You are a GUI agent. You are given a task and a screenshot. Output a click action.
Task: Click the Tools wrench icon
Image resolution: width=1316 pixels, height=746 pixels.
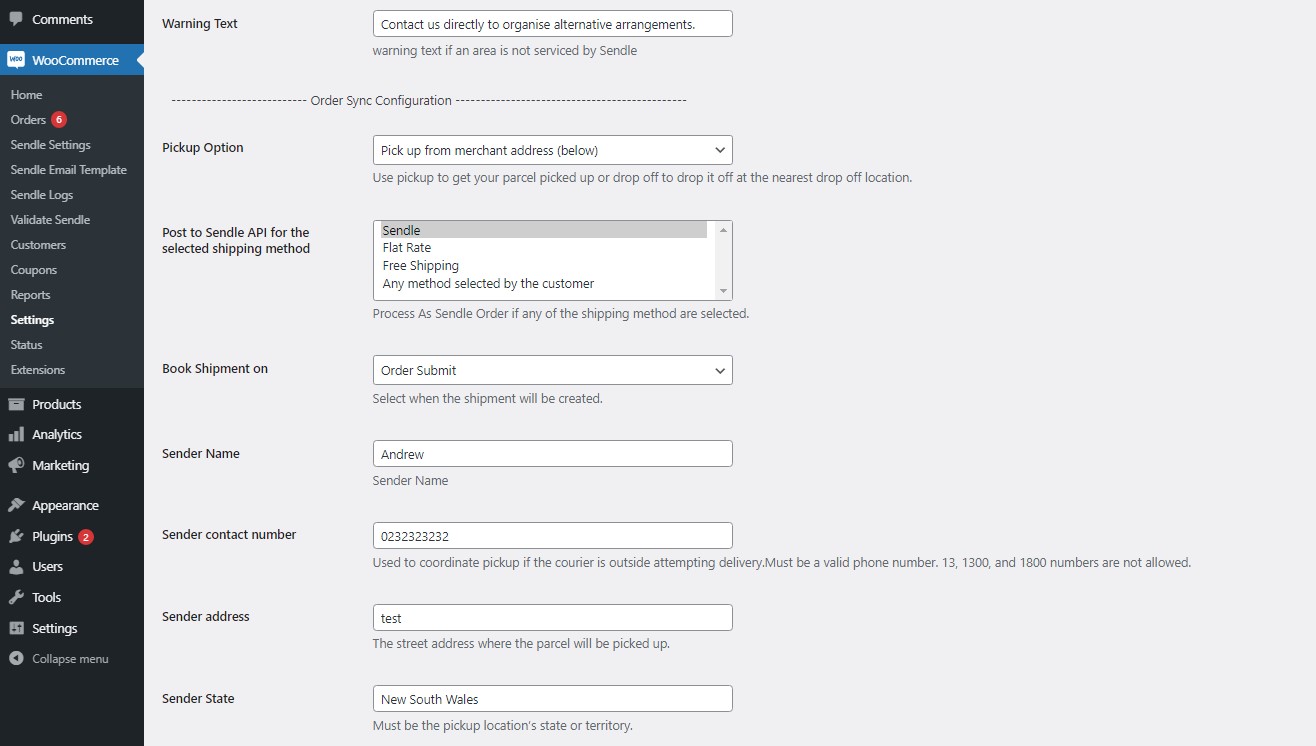(16, 597)
